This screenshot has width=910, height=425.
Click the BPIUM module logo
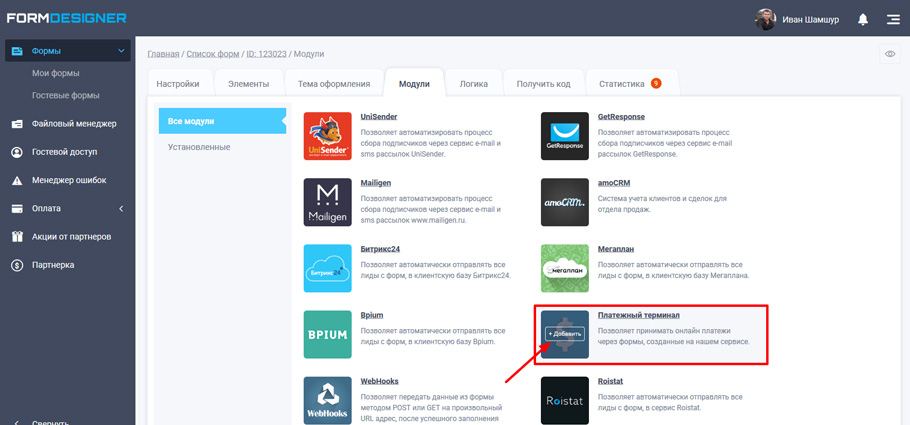click(327, 334)
